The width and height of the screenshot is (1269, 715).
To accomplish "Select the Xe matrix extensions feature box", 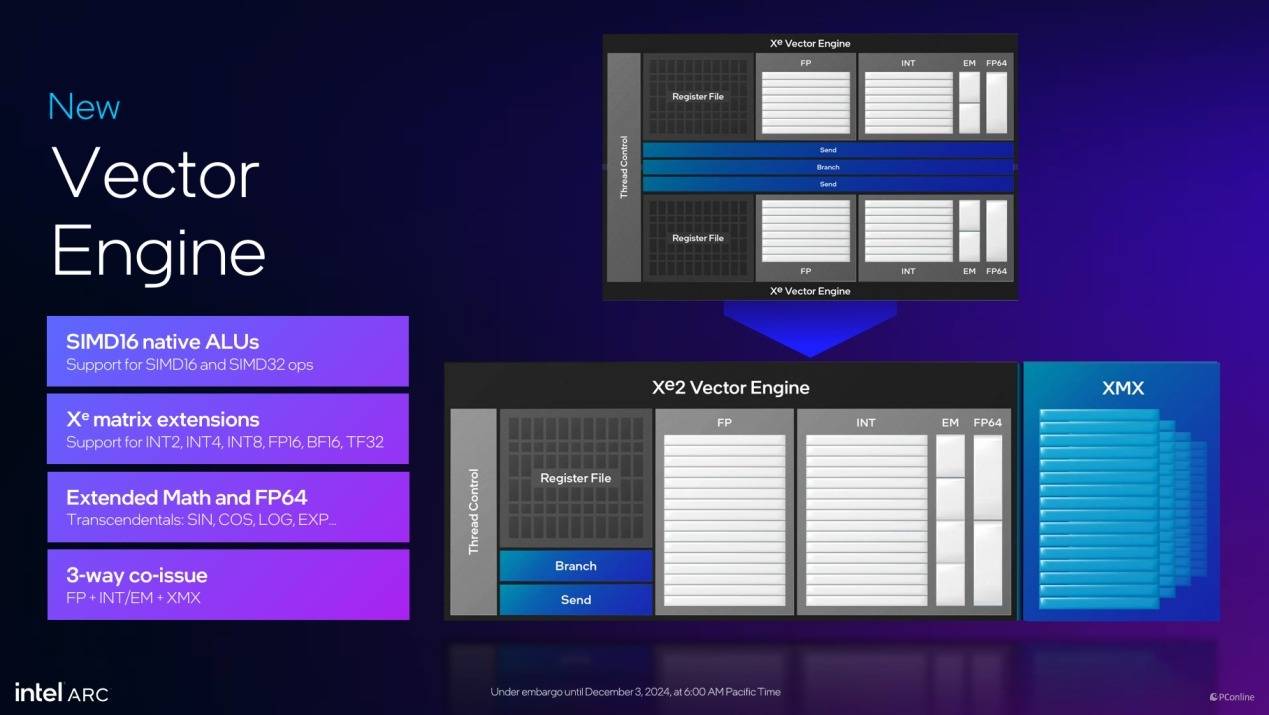I will pos(228,429).
